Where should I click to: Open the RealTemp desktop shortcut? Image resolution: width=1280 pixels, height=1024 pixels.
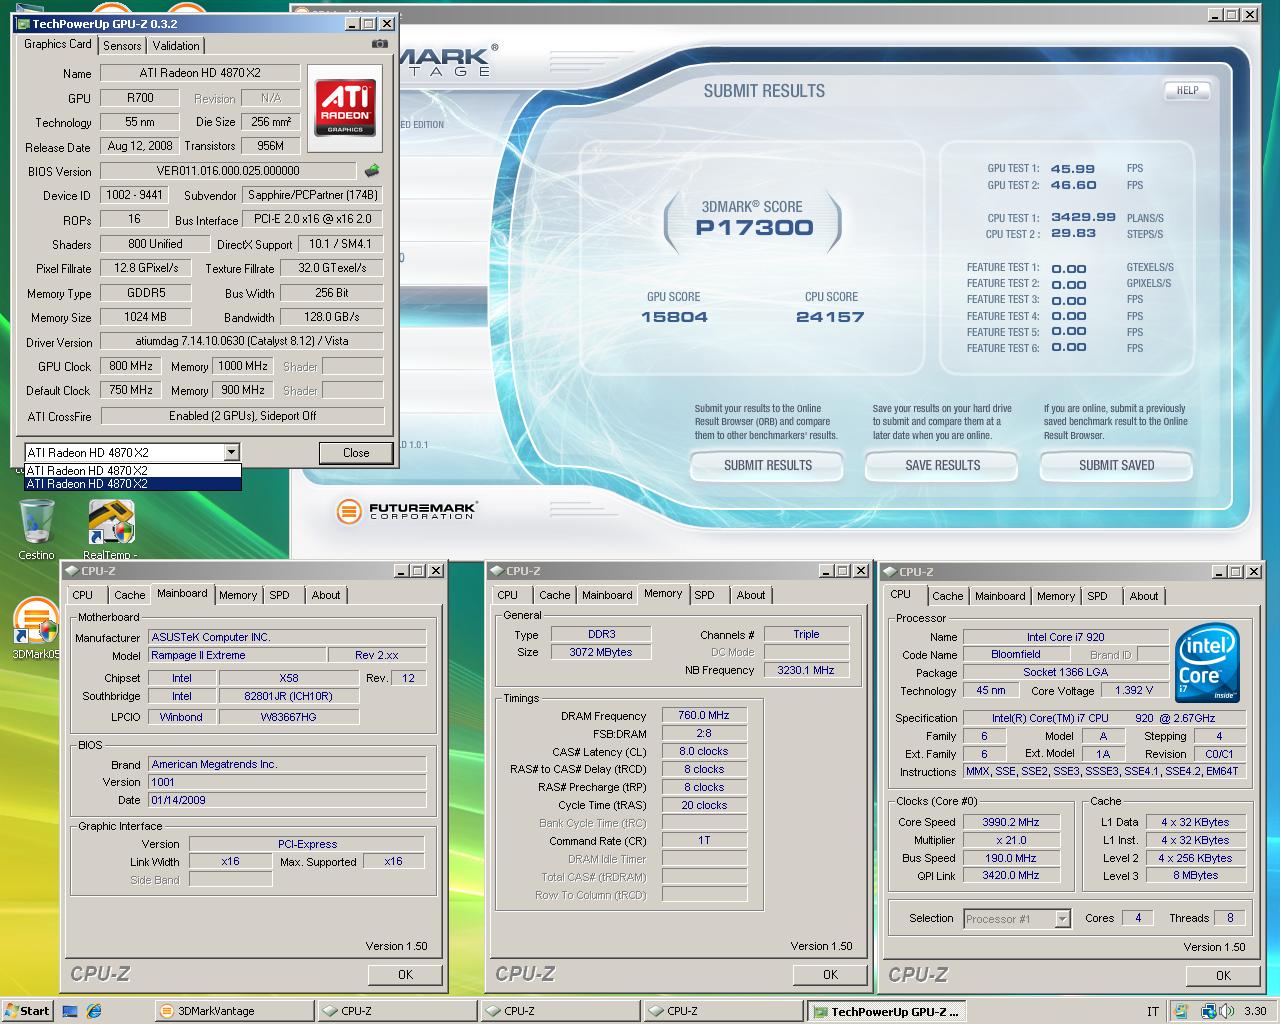(x=110, y=529)
